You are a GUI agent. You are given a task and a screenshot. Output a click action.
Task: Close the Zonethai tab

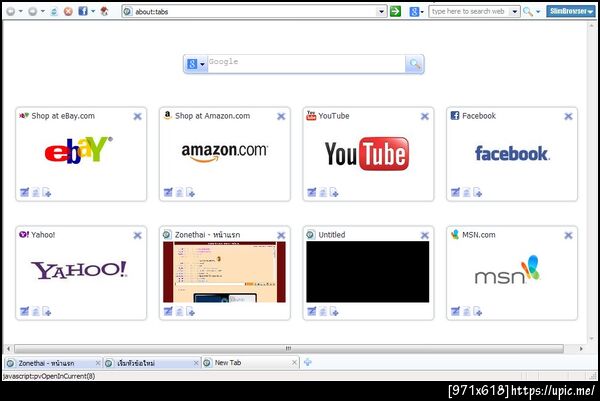pyautogui.click(x=98, y=363)
